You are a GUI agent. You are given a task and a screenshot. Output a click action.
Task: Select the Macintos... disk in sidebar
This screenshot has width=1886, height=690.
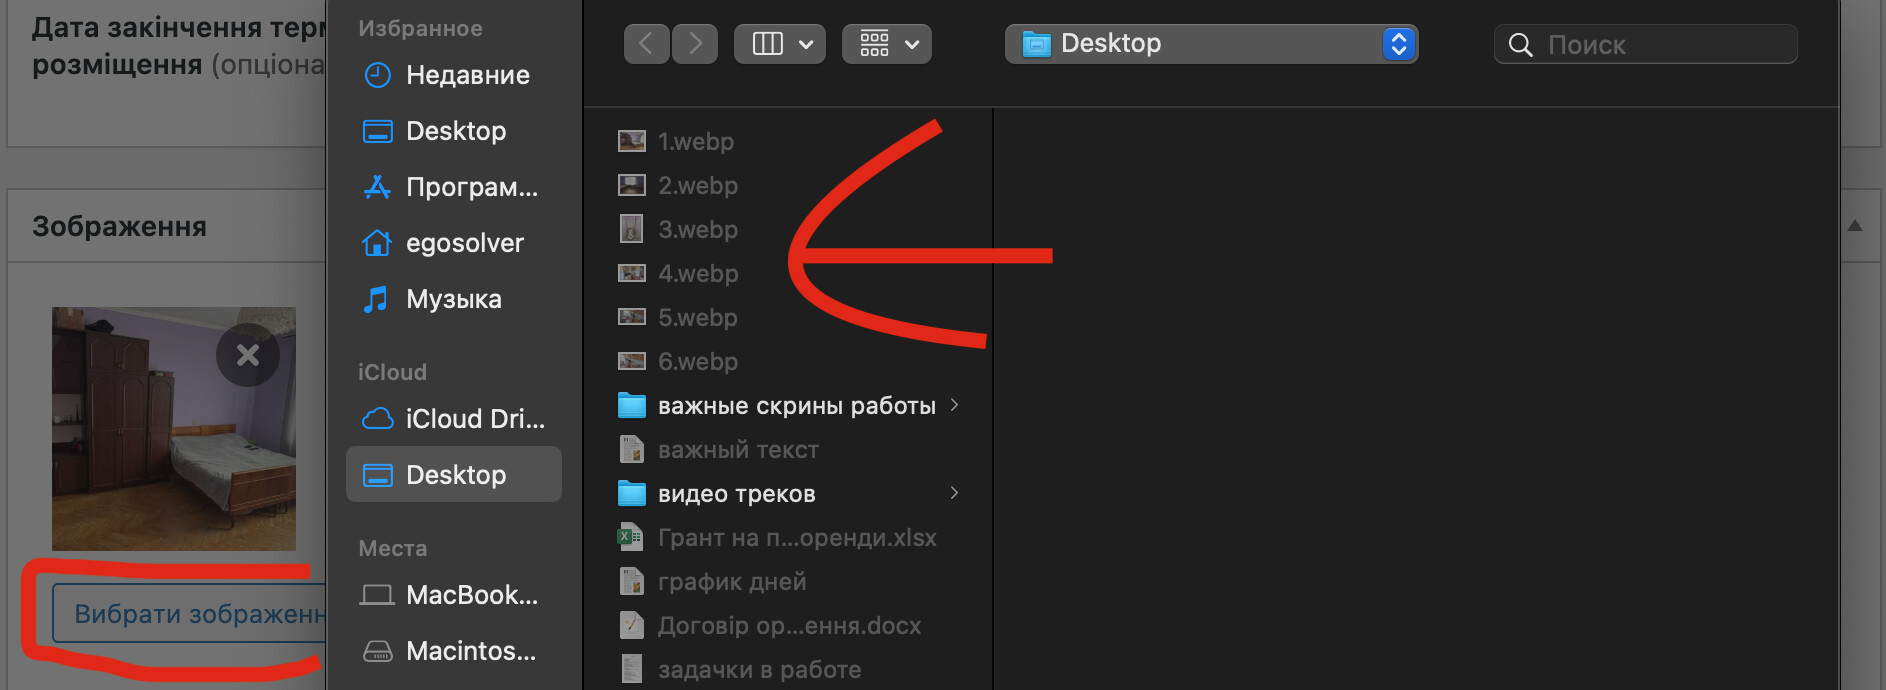pyautogui.click(x=454, y=651)
